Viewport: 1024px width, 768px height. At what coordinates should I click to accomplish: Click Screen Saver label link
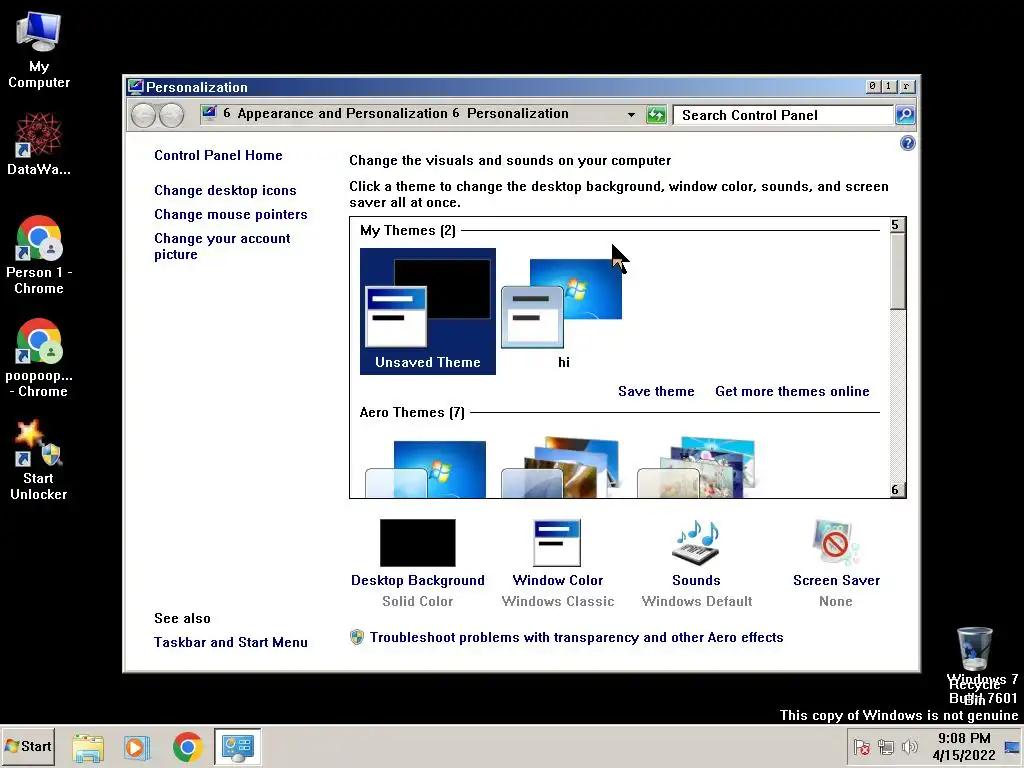point(837,581)
